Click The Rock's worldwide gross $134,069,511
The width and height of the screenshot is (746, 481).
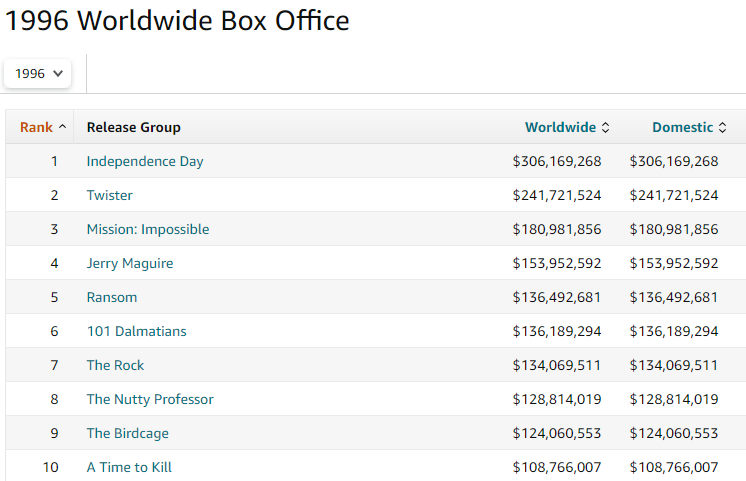[557, 365]
